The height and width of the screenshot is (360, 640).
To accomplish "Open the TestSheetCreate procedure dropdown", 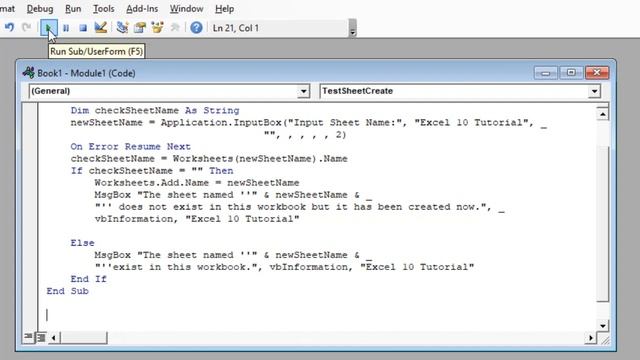I will (594, 91).
